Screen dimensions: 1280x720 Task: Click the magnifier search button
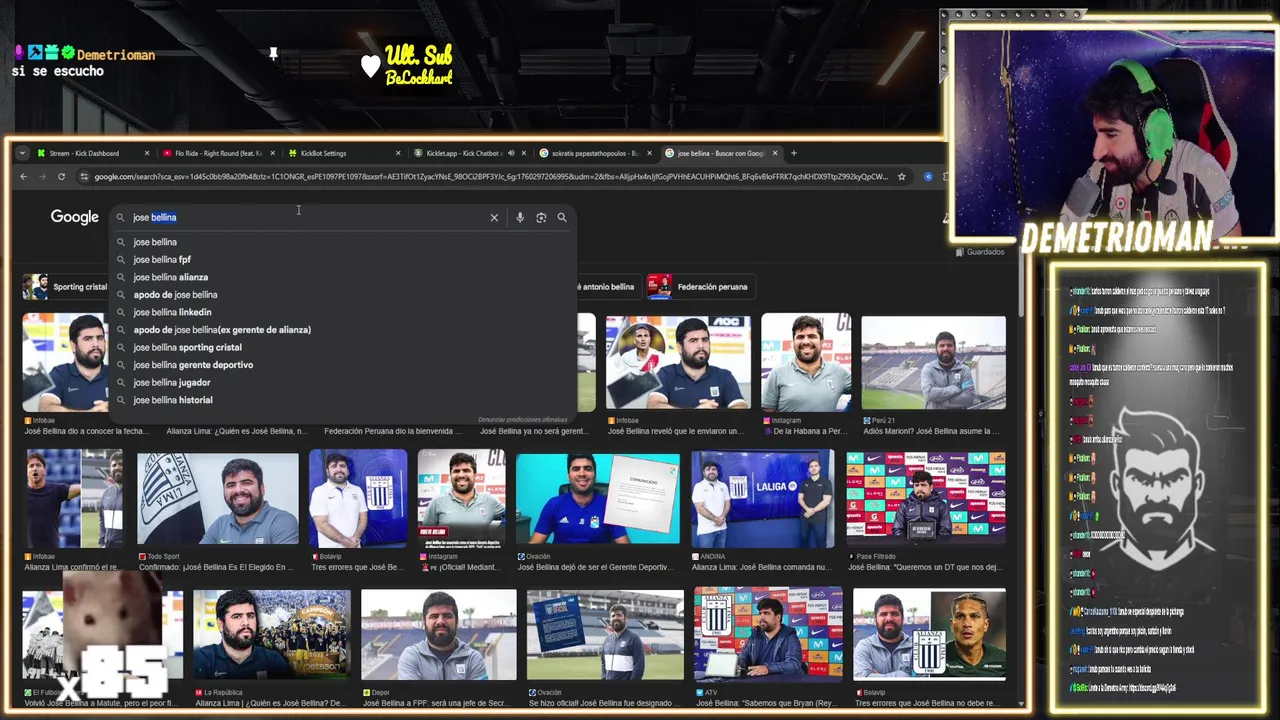pos(562,217)
